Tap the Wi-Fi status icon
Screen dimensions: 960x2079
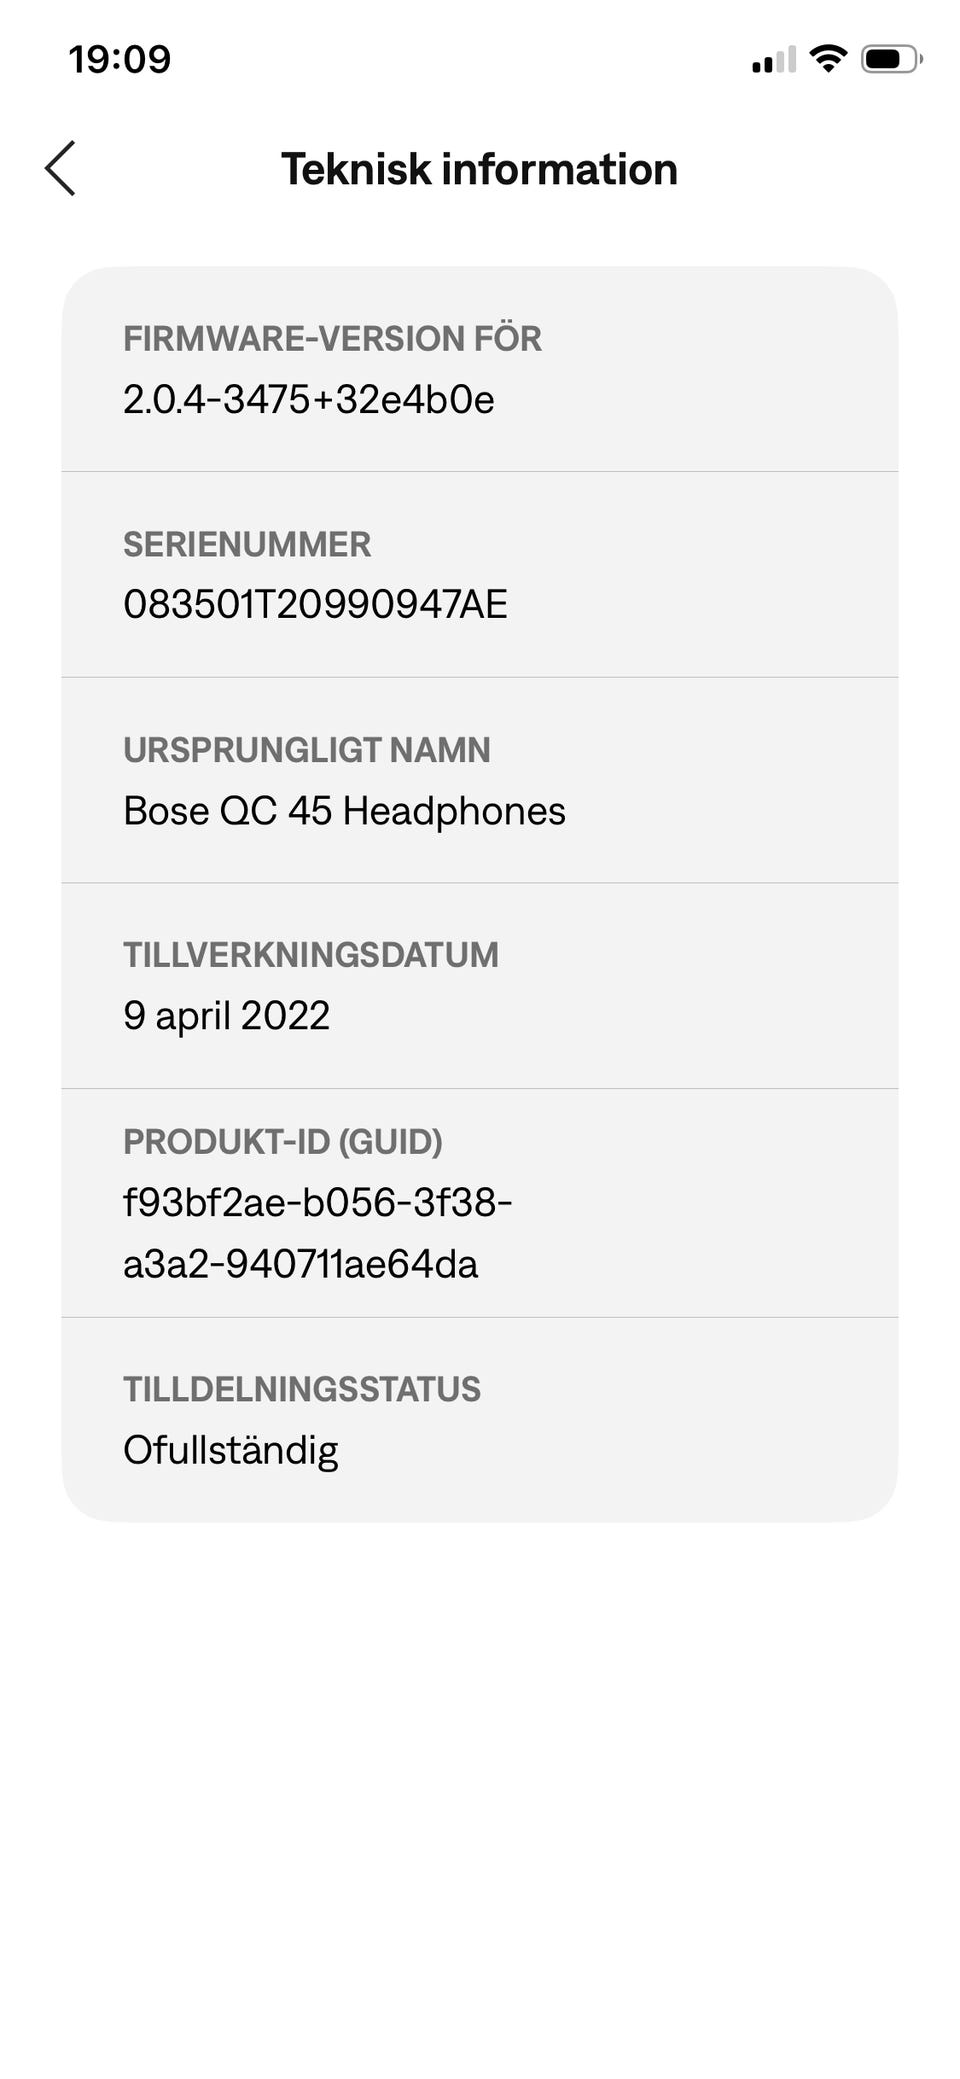click(828, 59)
